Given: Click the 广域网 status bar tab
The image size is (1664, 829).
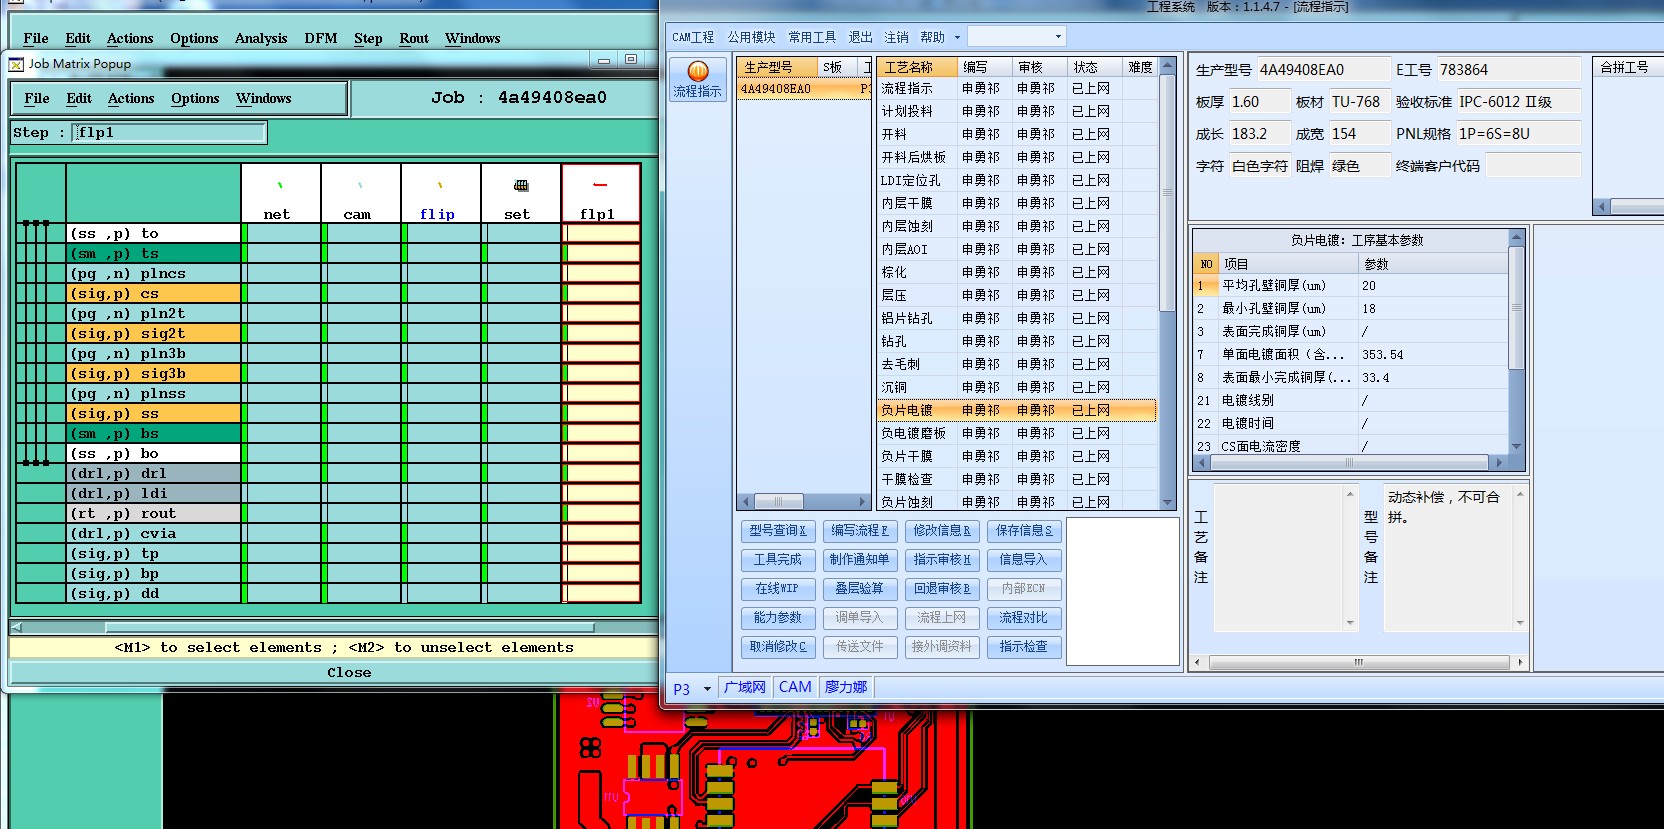Looking at the screenshot, I should 744,687.
